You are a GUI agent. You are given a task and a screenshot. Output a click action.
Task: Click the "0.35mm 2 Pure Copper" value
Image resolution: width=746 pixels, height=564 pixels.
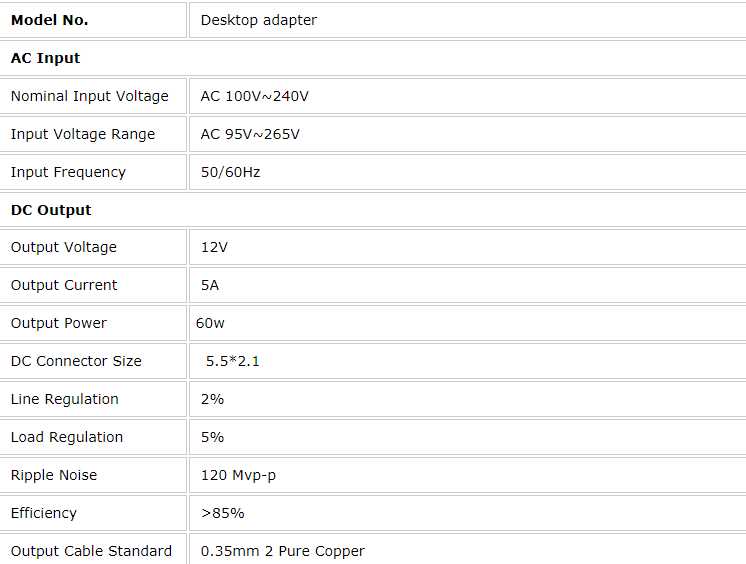pos(282,551)
